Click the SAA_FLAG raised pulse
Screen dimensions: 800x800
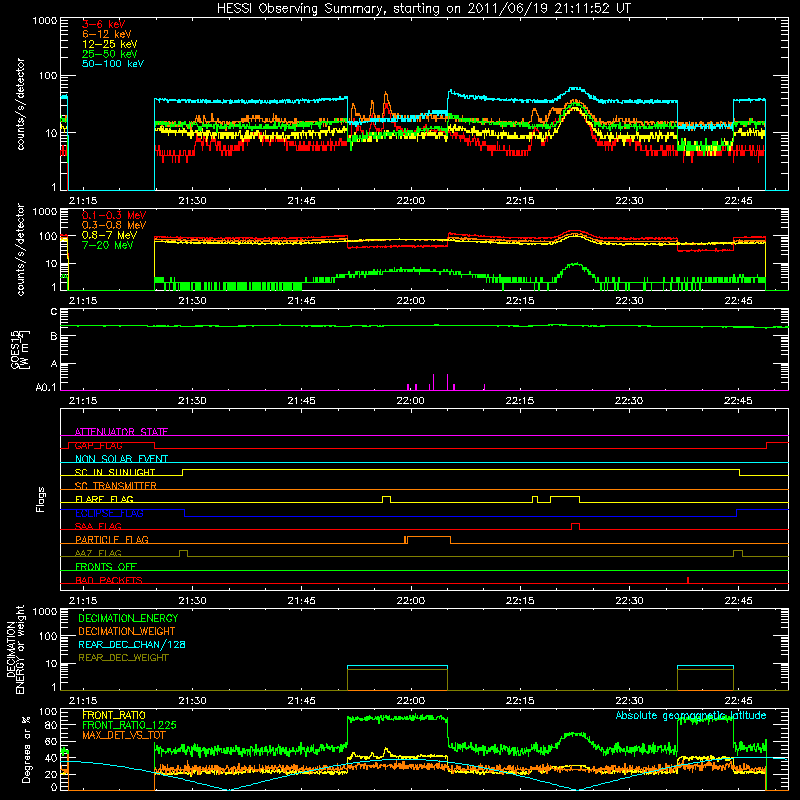[x=576, y=526]
